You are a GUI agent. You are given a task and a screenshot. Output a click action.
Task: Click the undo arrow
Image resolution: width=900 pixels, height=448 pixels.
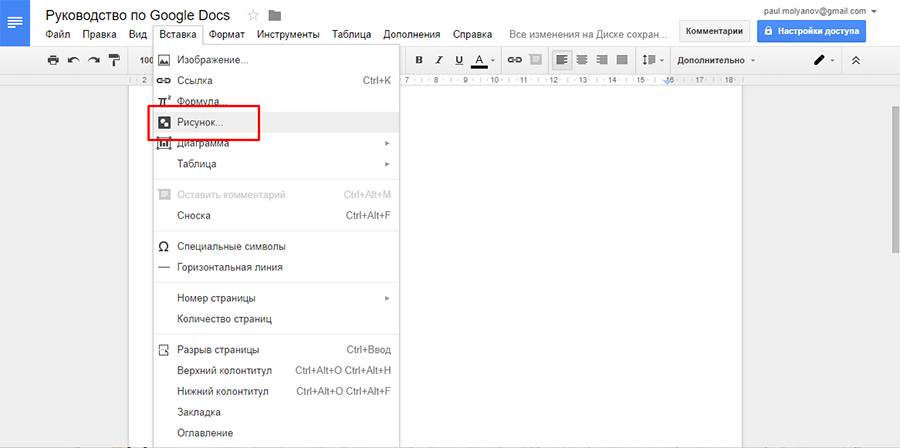pyautogui.click(x=73, y=60)
